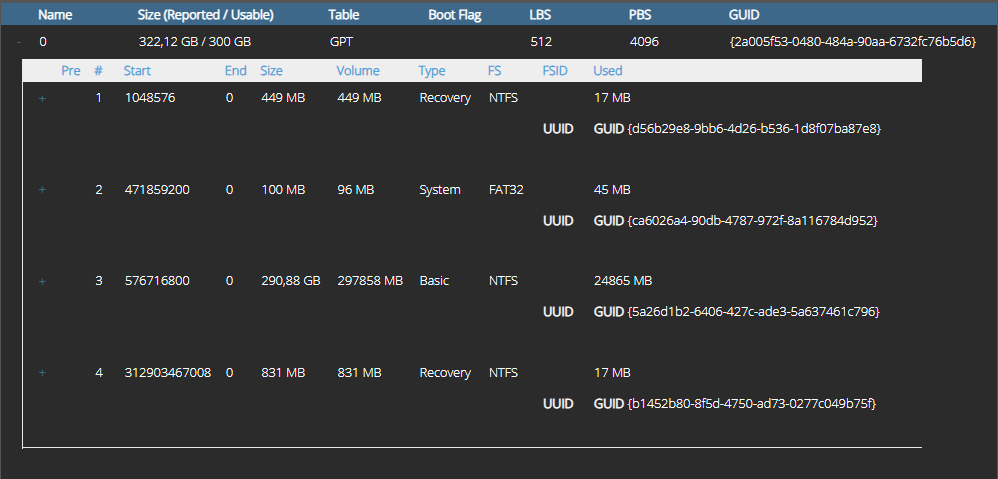This screenshot has width=998, height=479.
Task: Select the disk GUID starting with 2a005f53
Action: pos(853,42)
